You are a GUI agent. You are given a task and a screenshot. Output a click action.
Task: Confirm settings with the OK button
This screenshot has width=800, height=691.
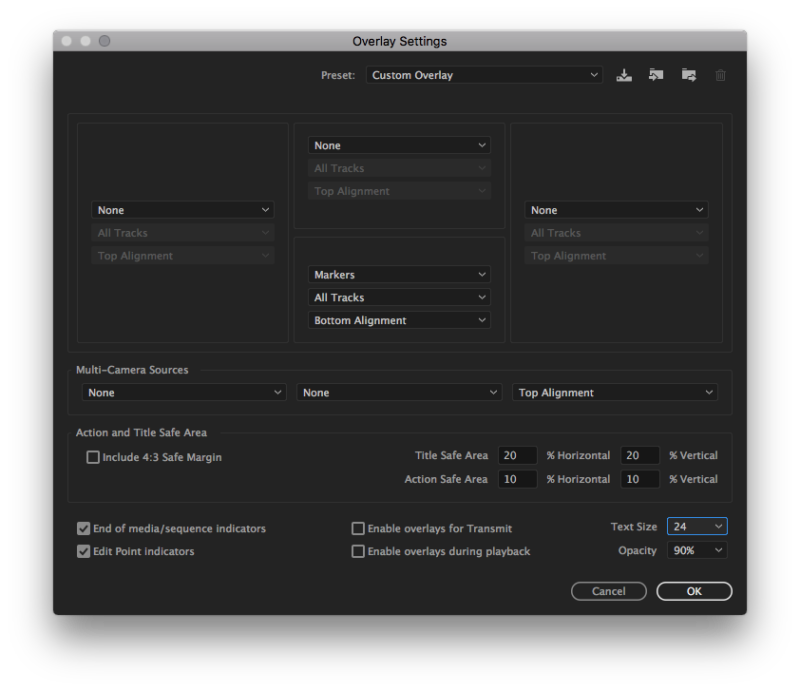[694, 590]
